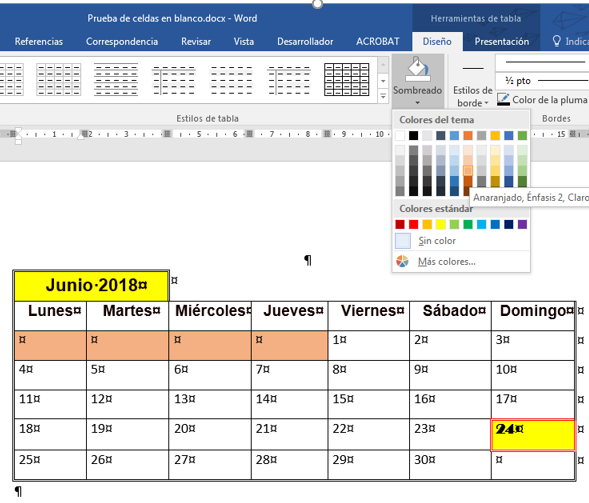This screenshot has width=589, height=503.
Task: Click the cell with date 18
Action: (51, 435)
